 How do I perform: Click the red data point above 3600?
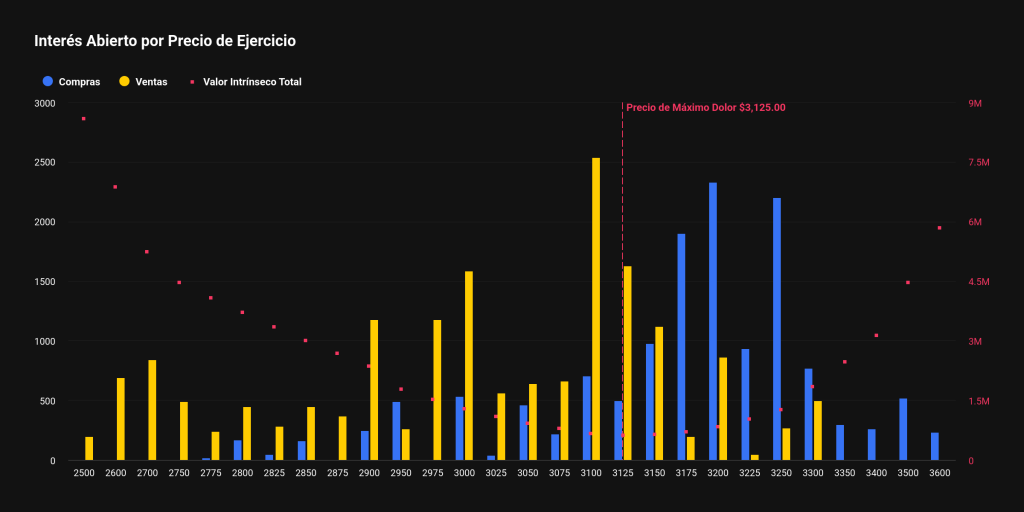click(939, 228)
